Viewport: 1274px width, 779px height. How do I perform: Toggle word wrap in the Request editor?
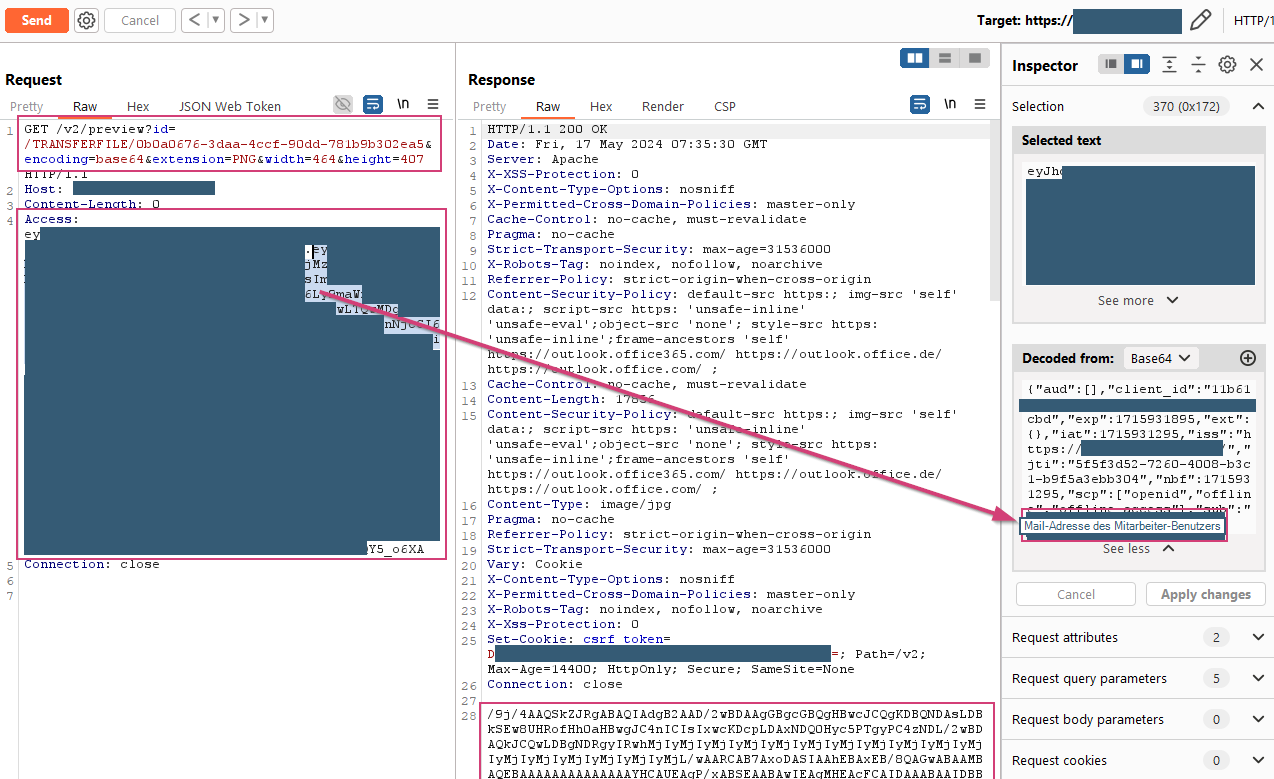373,104
